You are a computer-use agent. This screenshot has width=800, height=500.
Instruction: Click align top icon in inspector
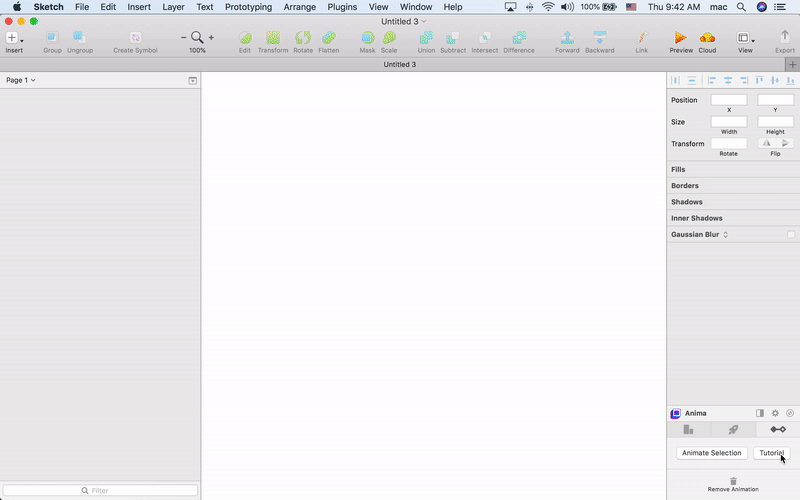click(x=759, y=80)
